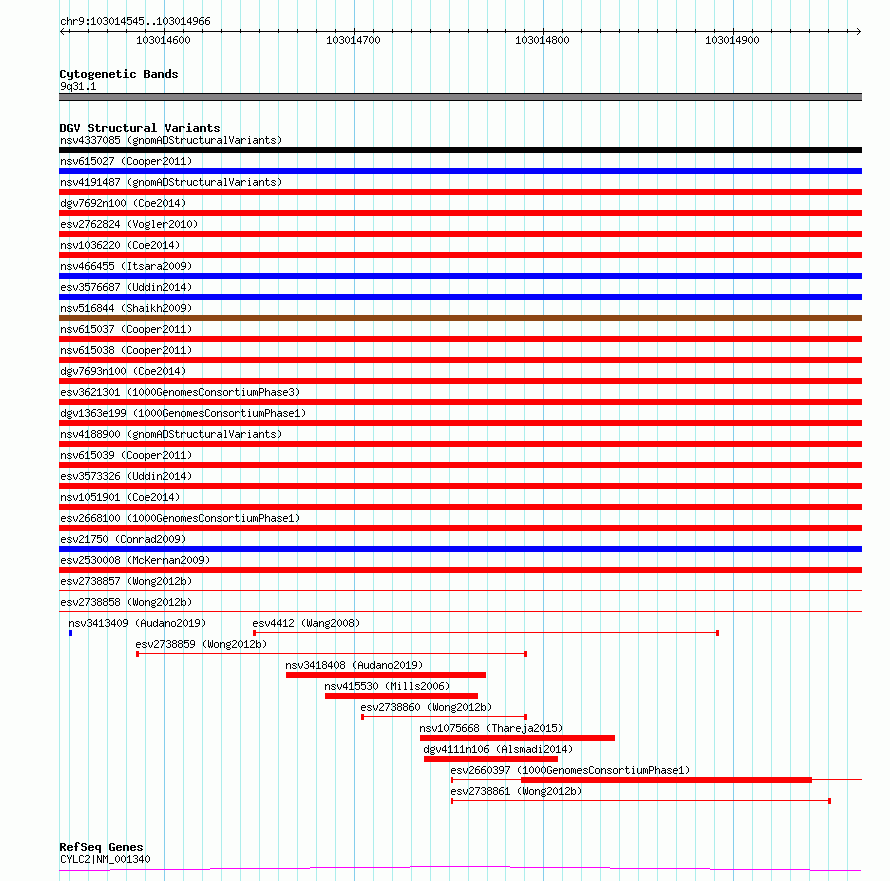The image size is (890, 881).
Task: Click the small blue nsv3413409 marker
Action: [70, 633]
